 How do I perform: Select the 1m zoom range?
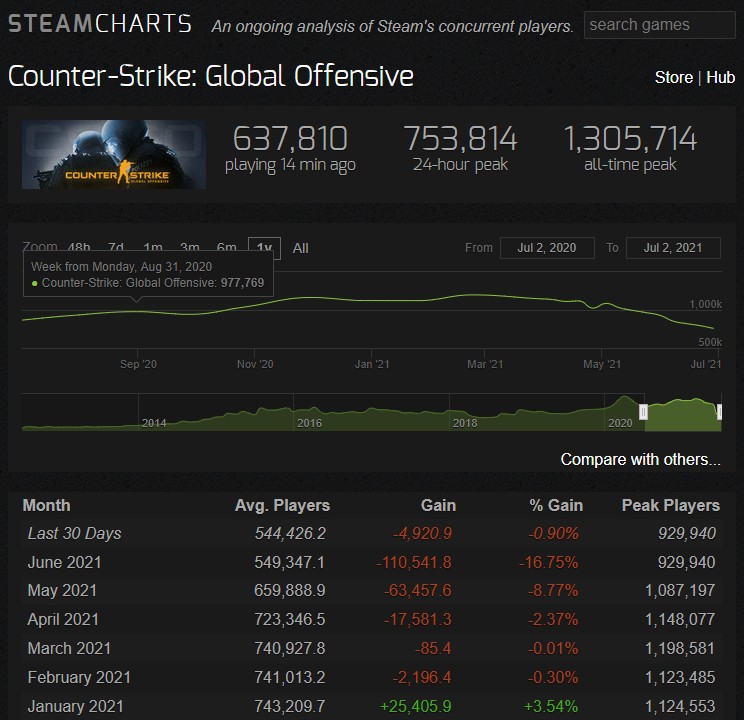tap(153, 248)
